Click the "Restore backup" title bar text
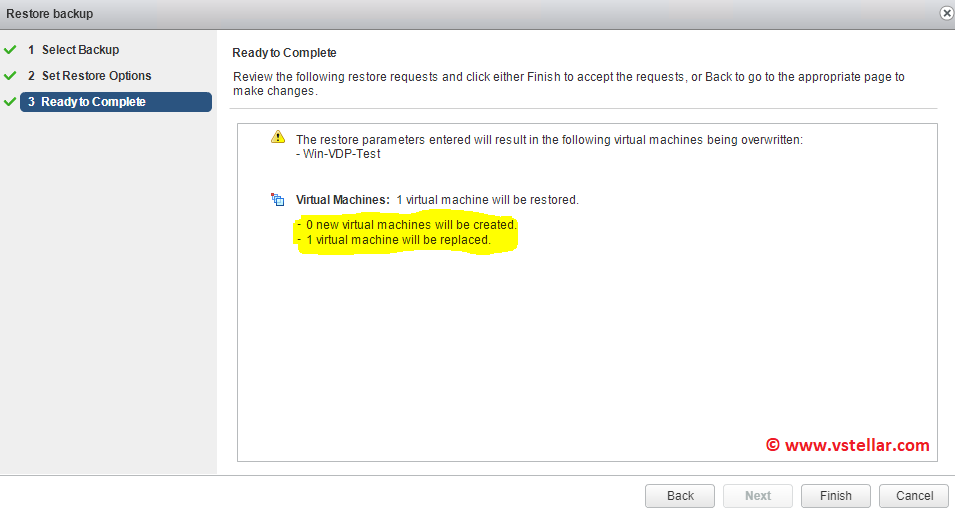This screenshot has width=955, height=513. (50, 14)
